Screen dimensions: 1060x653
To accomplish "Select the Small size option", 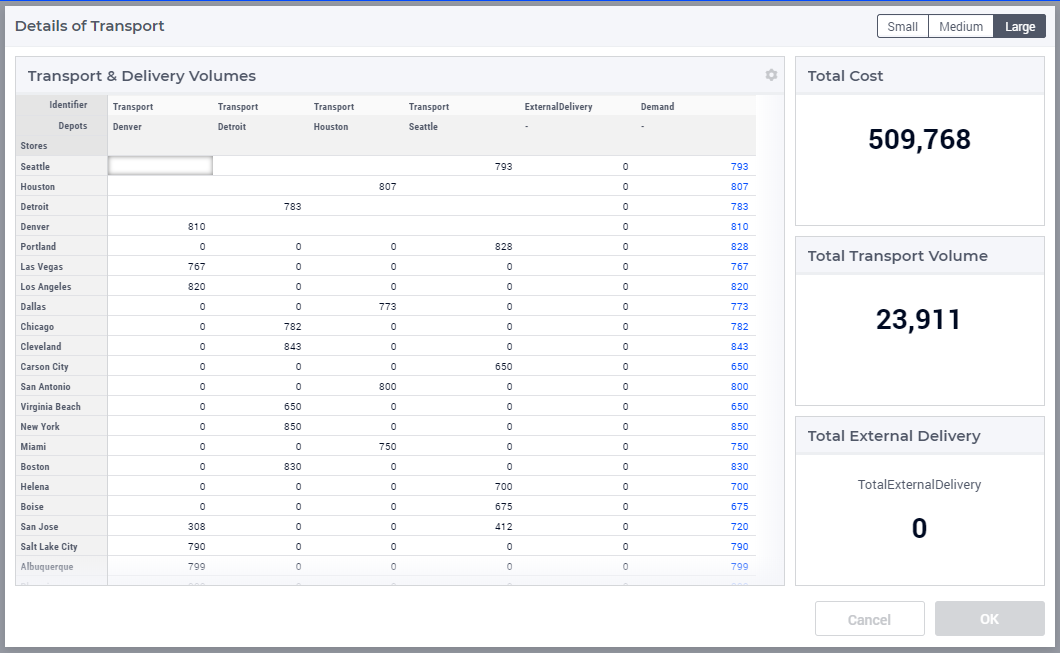I will (902, 26).
